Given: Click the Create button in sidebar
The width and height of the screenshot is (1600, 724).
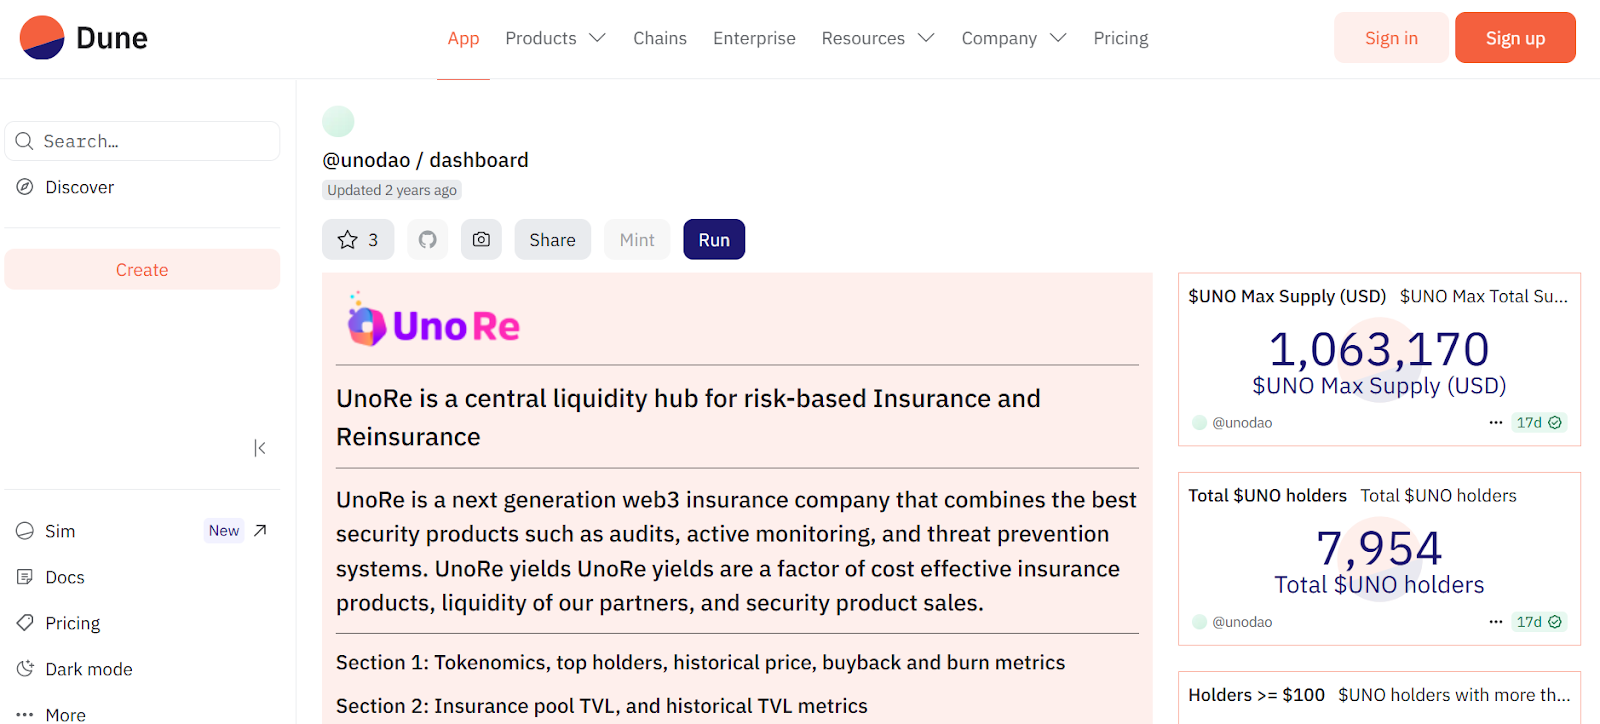Looking at the screenshot, I should pos(142,270).
